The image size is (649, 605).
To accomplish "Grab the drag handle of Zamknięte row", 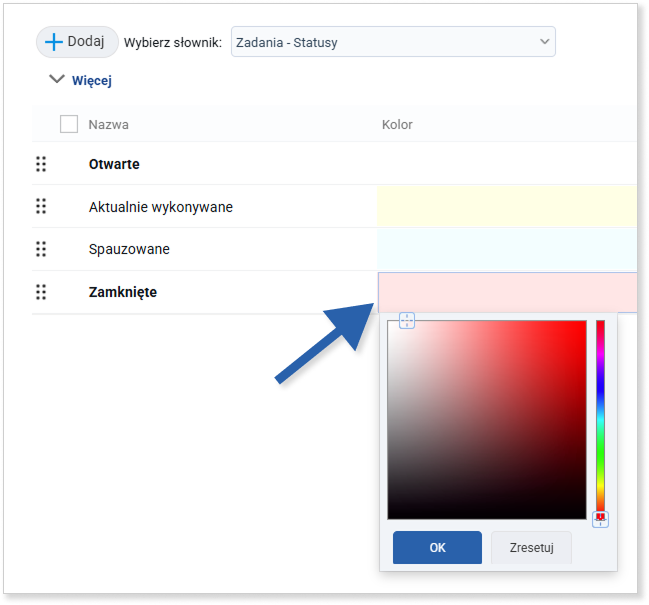I will [41, 292].
